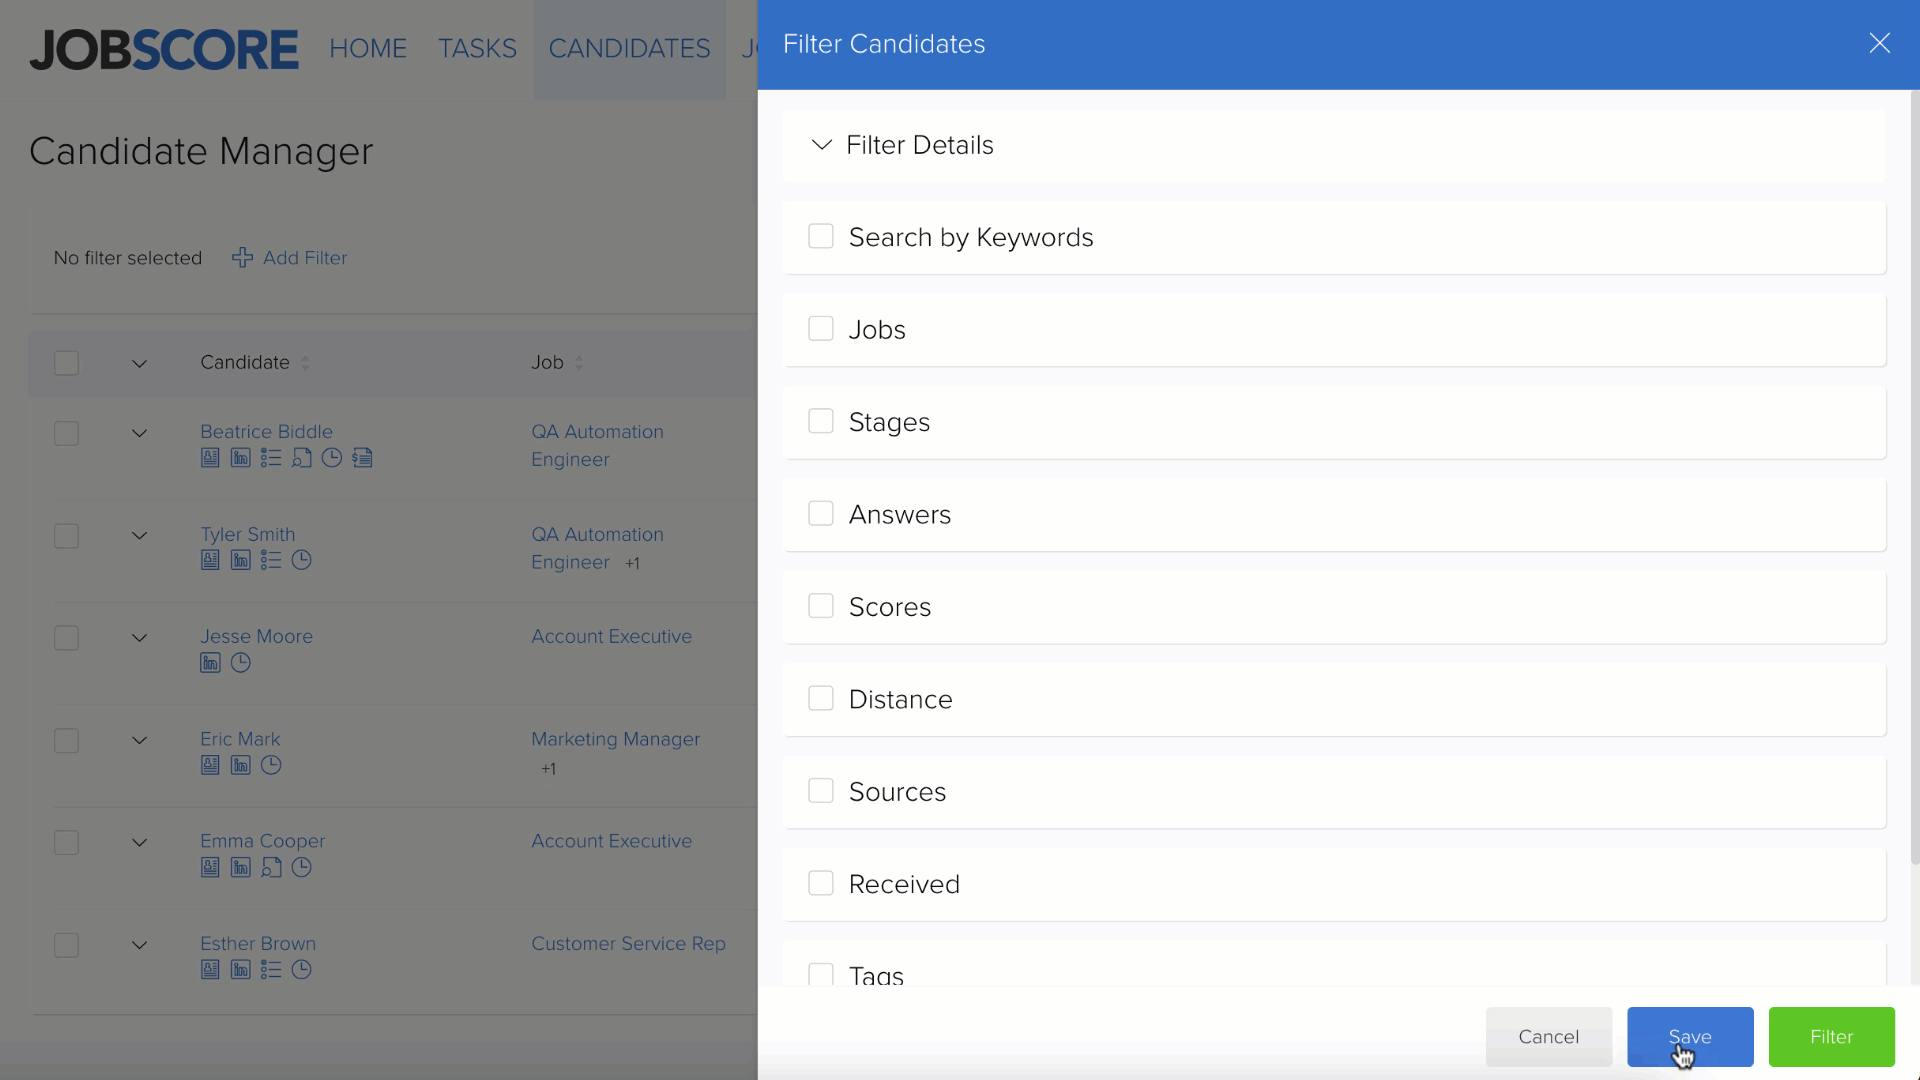Image resolution: width=1920 pixels, height=1080 pixels.
Task: Click the Add Filter option
Action: (x=290, y=257)
